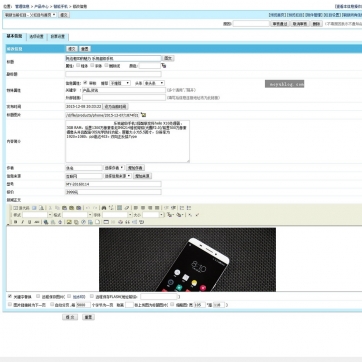362x362 pixels.
Task: Insert hyperlink via globe link icon
Action: coord(46,222)
